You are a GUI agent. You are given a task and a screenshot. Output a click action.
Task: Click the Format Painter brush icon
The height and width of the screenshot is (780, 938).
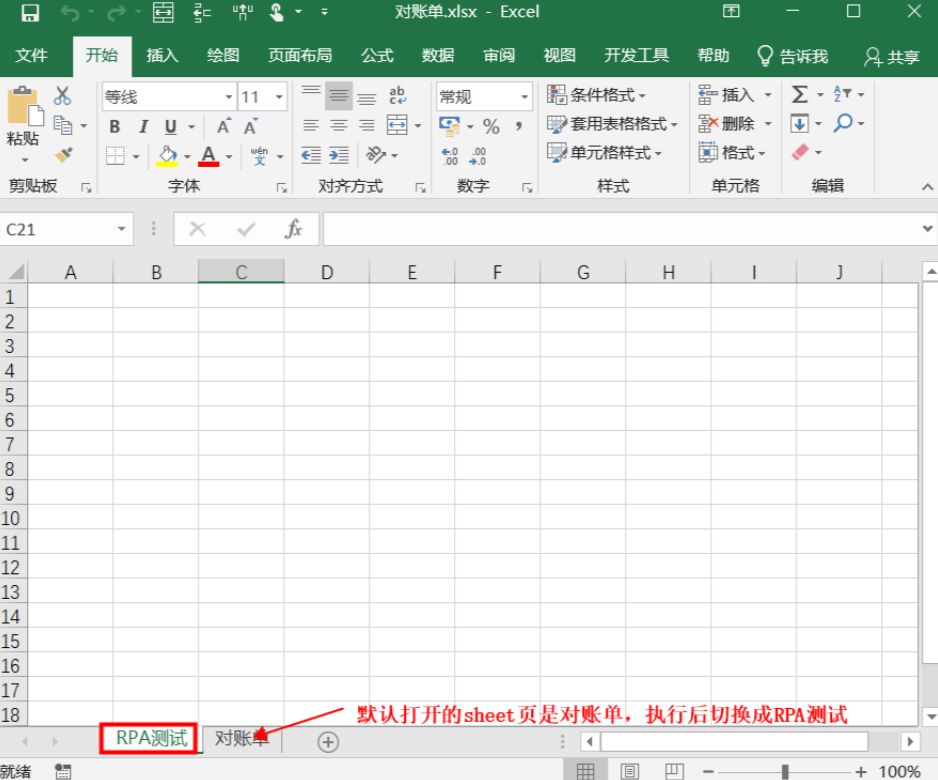coord(63,155)
